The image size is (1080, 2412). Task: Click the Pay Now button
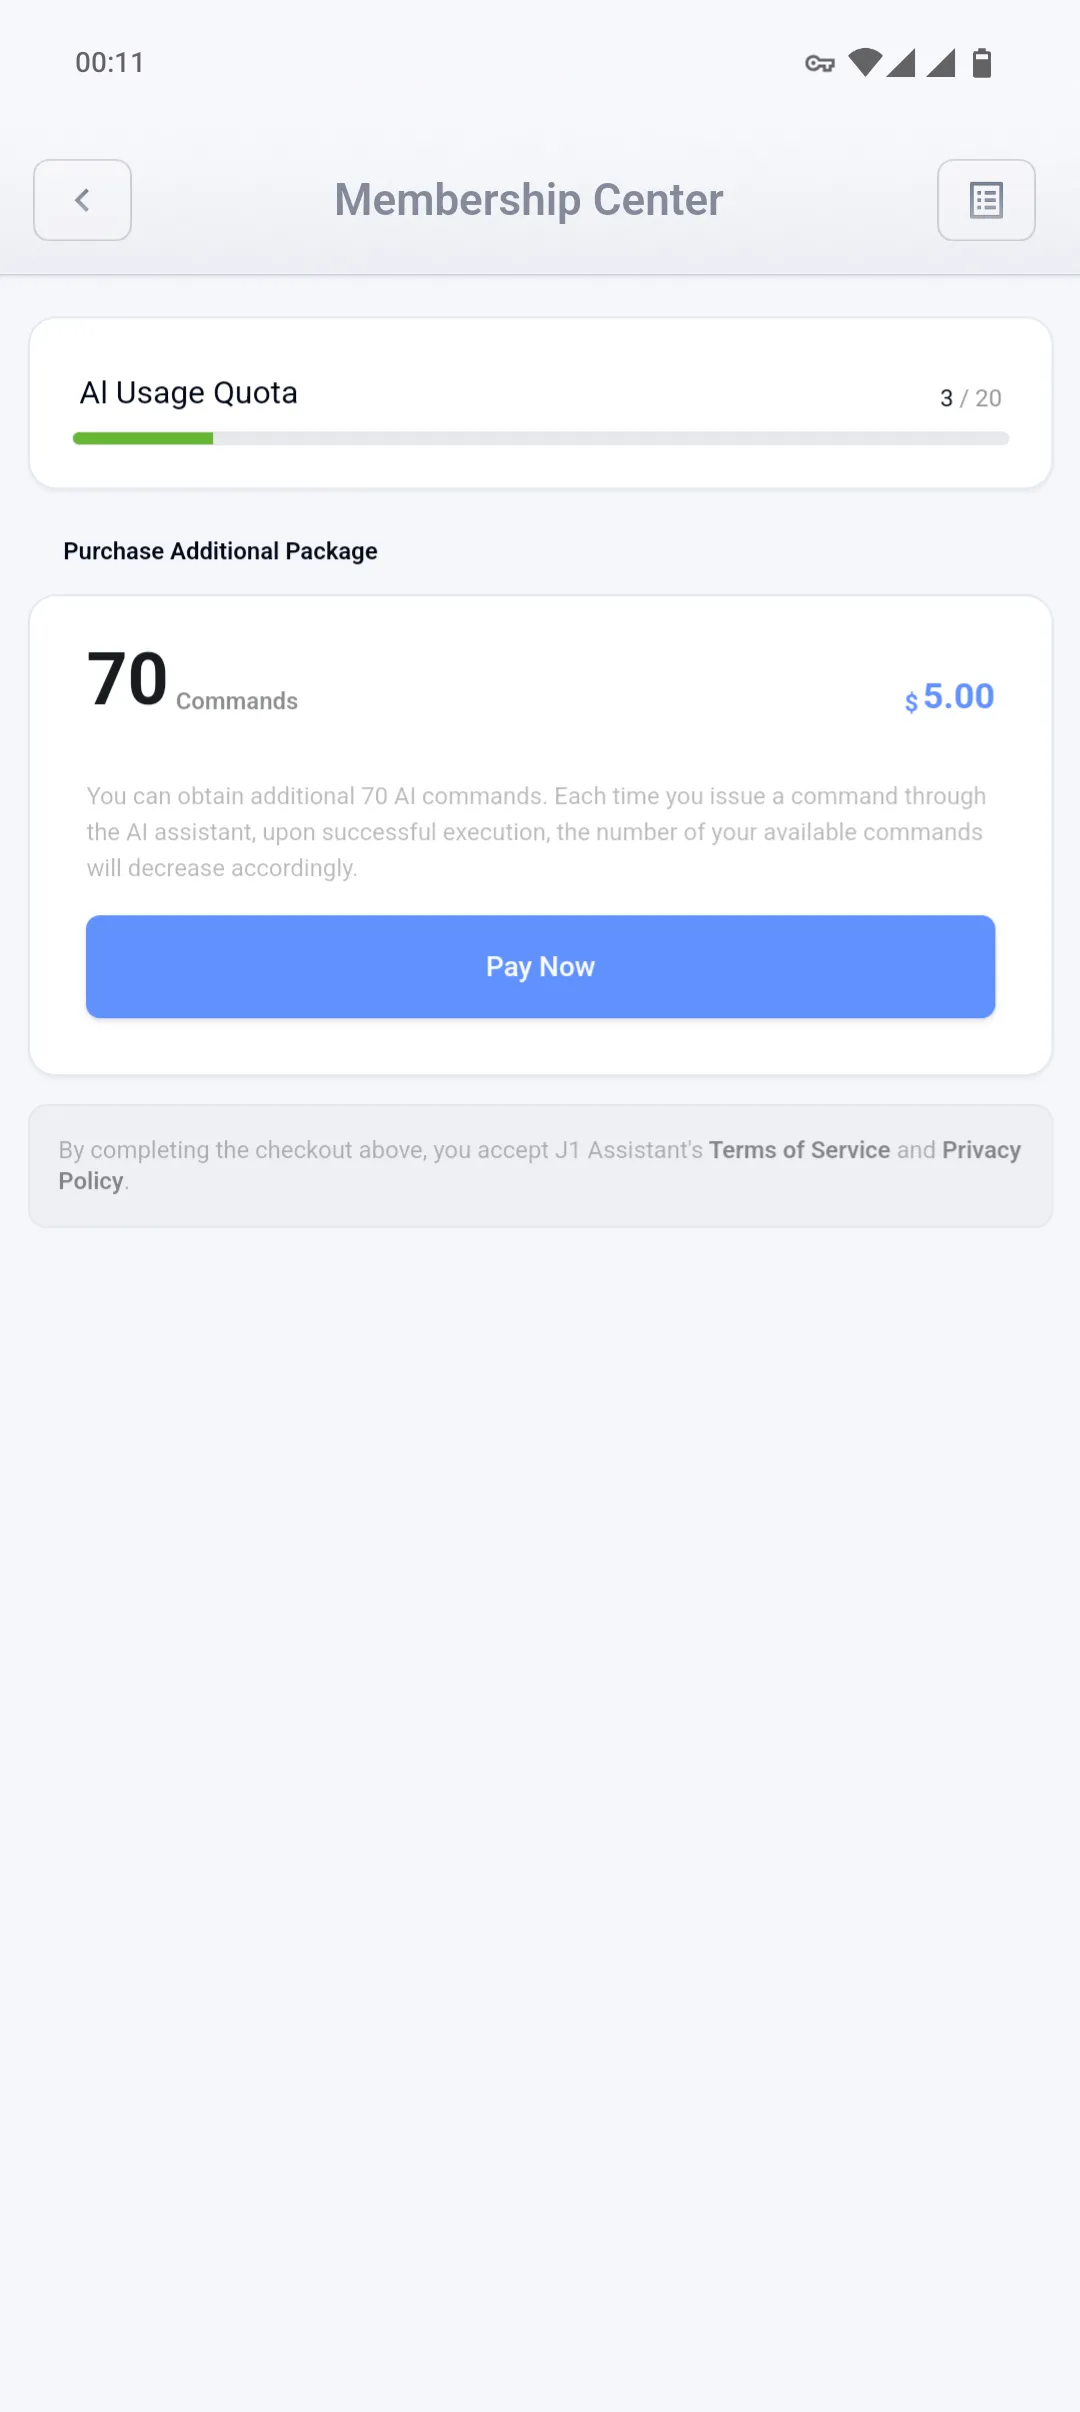click(x=540, y=967)
